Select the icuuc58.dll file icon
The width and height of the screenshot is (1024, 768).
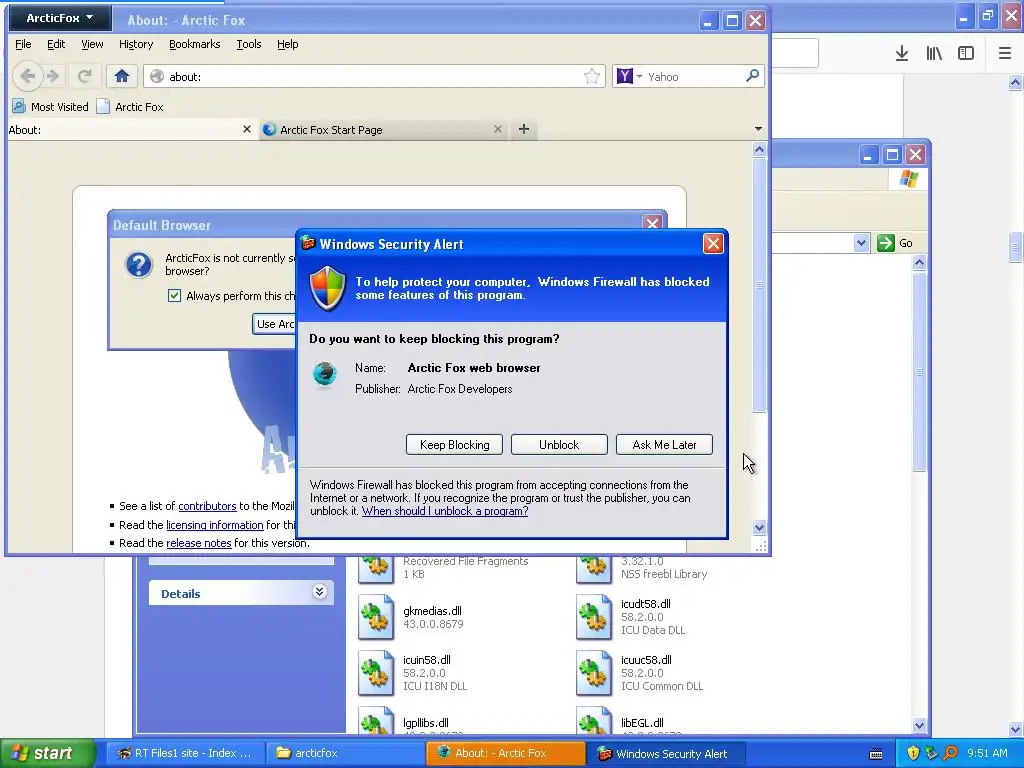[x=594, y=673]
